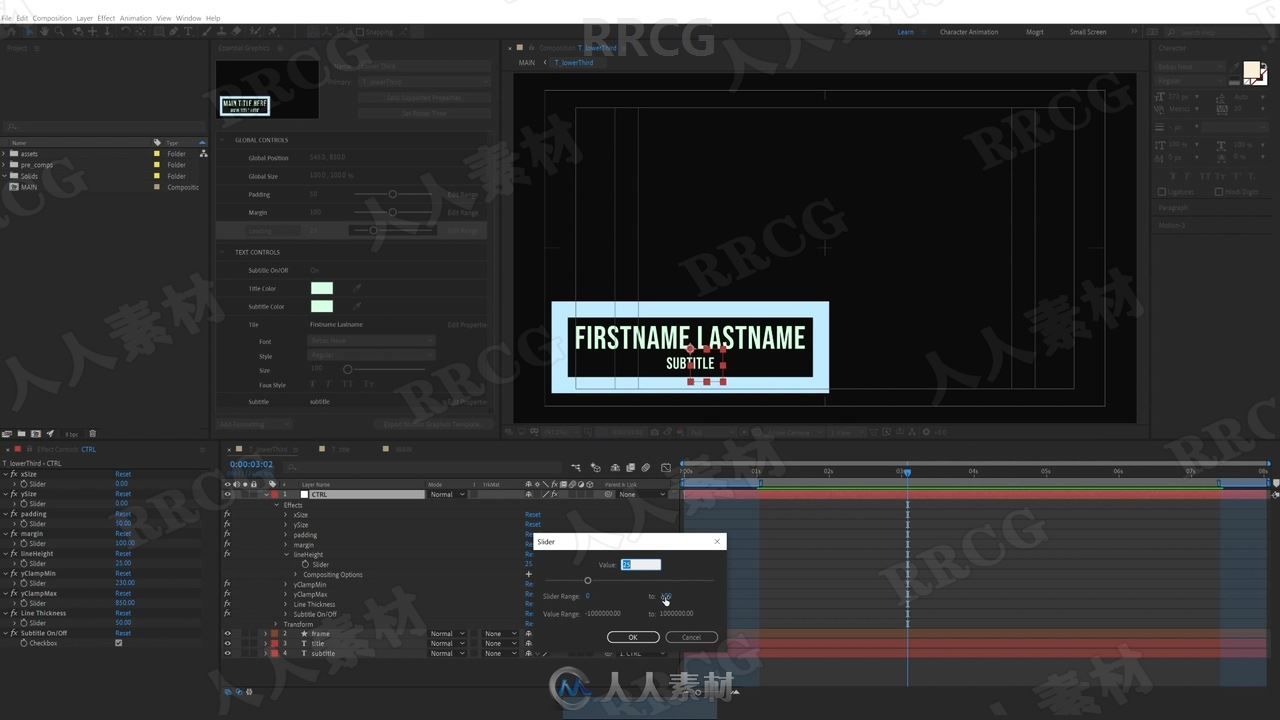The height and width of the screenshot is (720, 1280).
Task: Click the Frame Blending switch icon in timeline
Action: coord(630,467)
